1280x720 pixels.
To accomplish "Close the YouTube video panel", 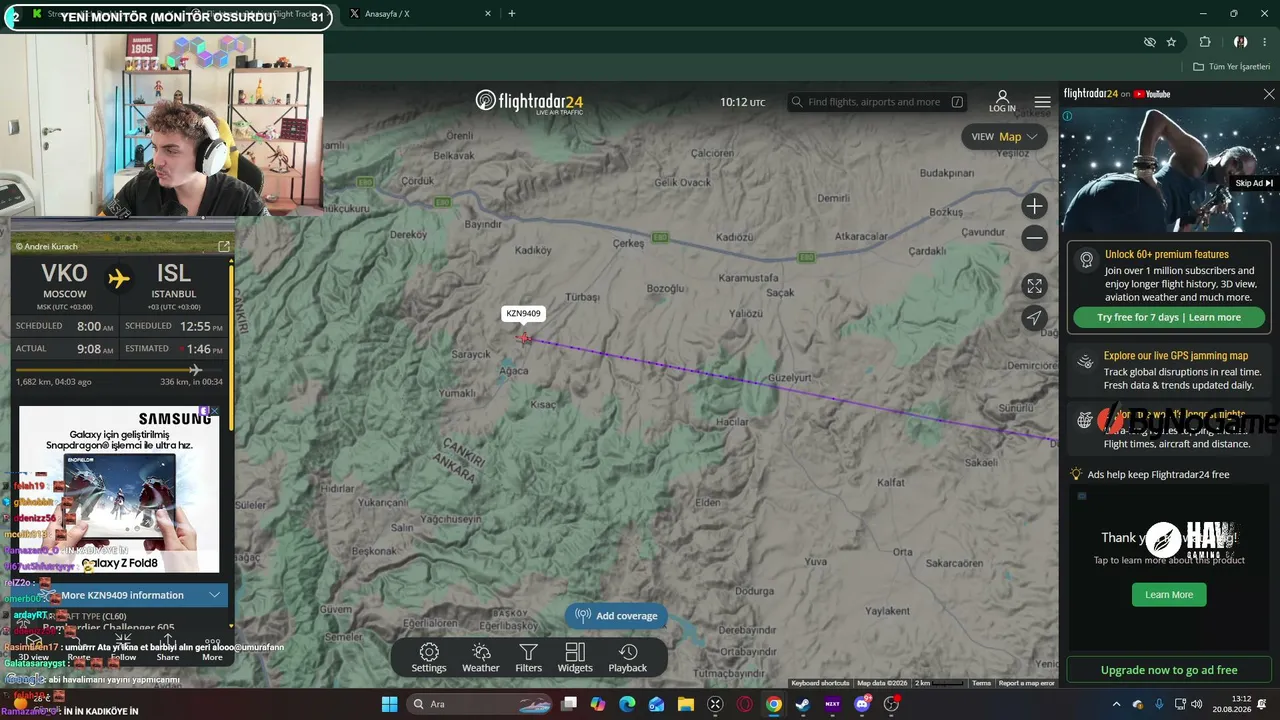I will coord(1269,94).
